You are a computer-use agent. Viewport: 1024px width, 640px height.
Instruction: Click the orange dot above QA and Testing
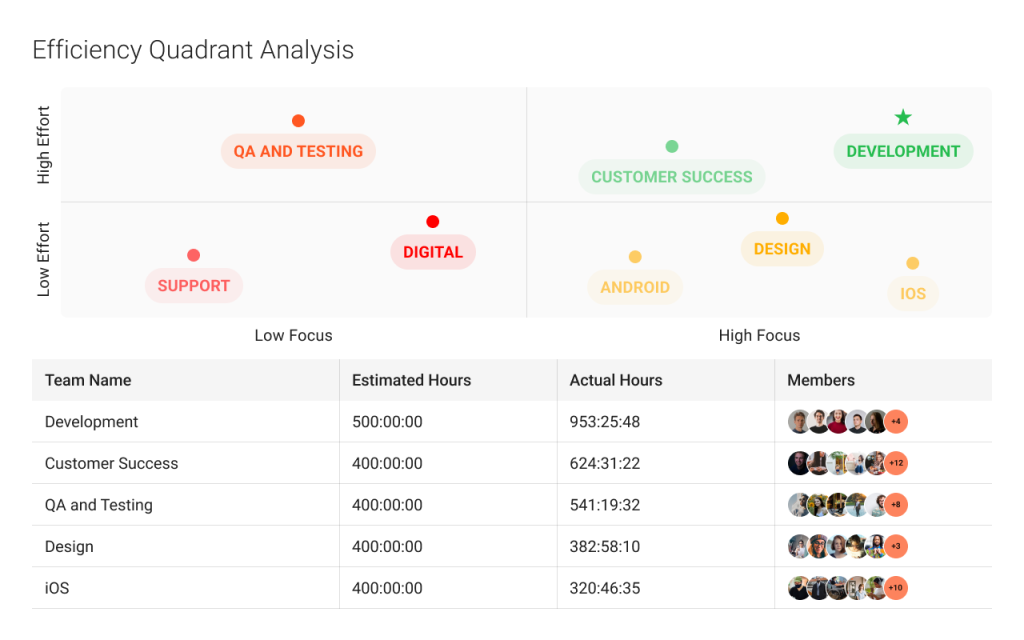coord(298,120)
